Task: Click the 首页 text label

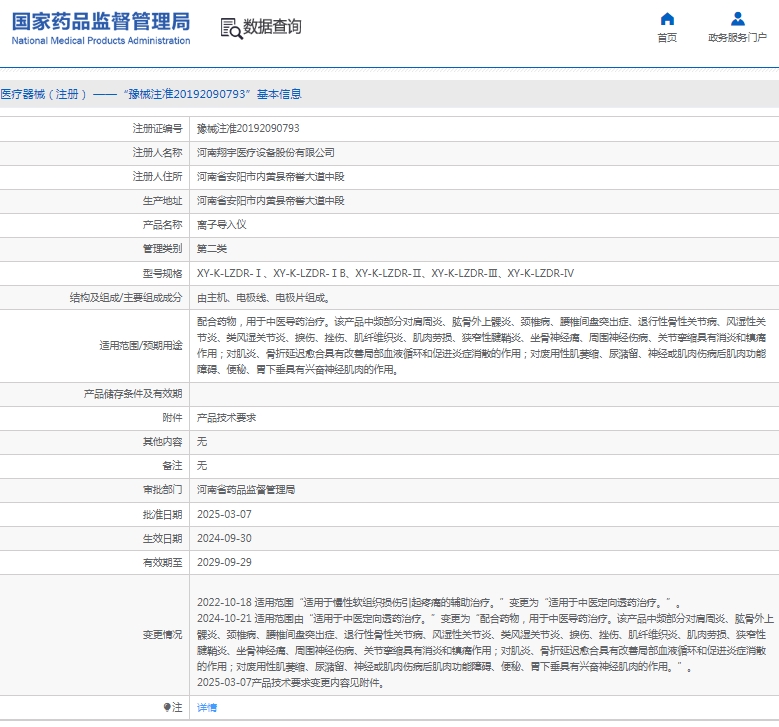Action: 667,38
